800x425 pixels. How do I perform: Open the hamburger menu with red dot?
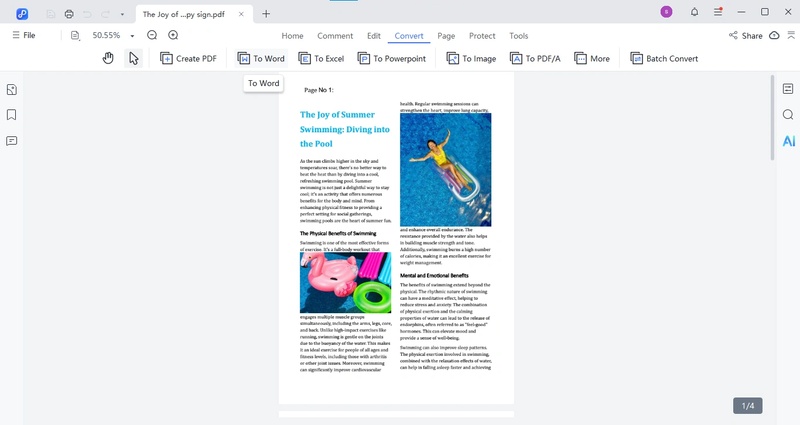tap(718, 12)
